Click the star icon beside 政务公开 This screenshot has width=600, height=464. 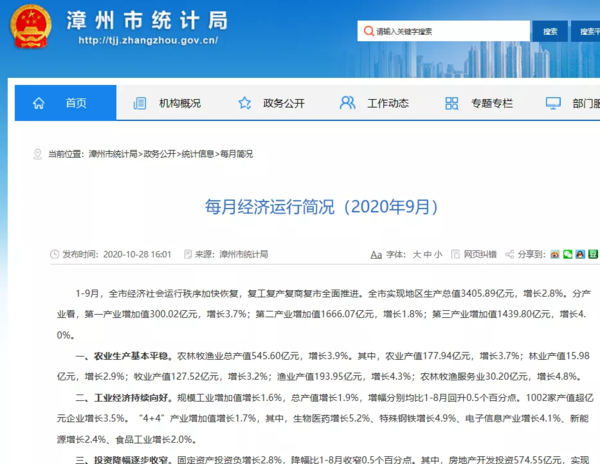point(245,103)
